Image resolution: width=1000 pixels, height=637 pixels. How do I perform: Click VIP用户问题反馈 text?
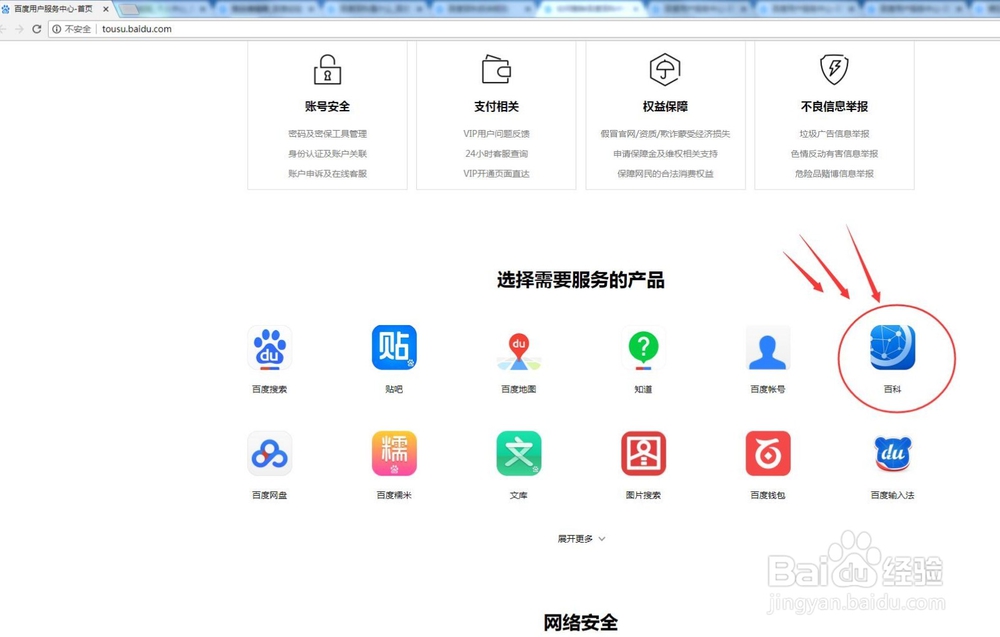pyautogui.click(x=496, y=134)
